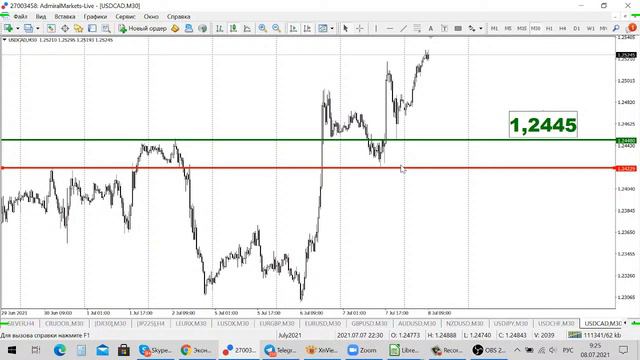Show hidden tray icons chevron
This screenshot has width=640, height=360.
(x=517, y=350)
